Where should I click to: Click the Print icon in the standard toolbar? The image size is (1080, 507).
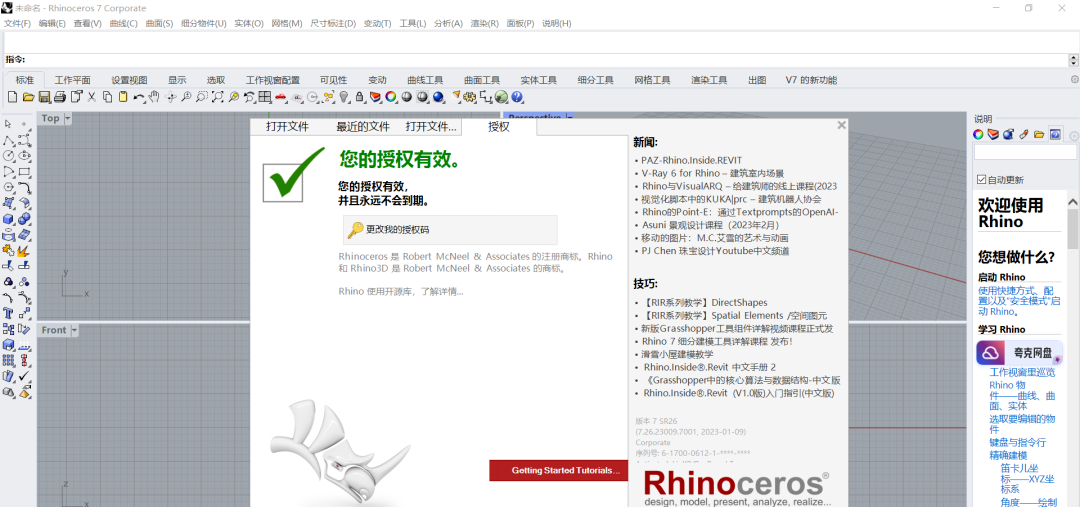pos(60,97)
